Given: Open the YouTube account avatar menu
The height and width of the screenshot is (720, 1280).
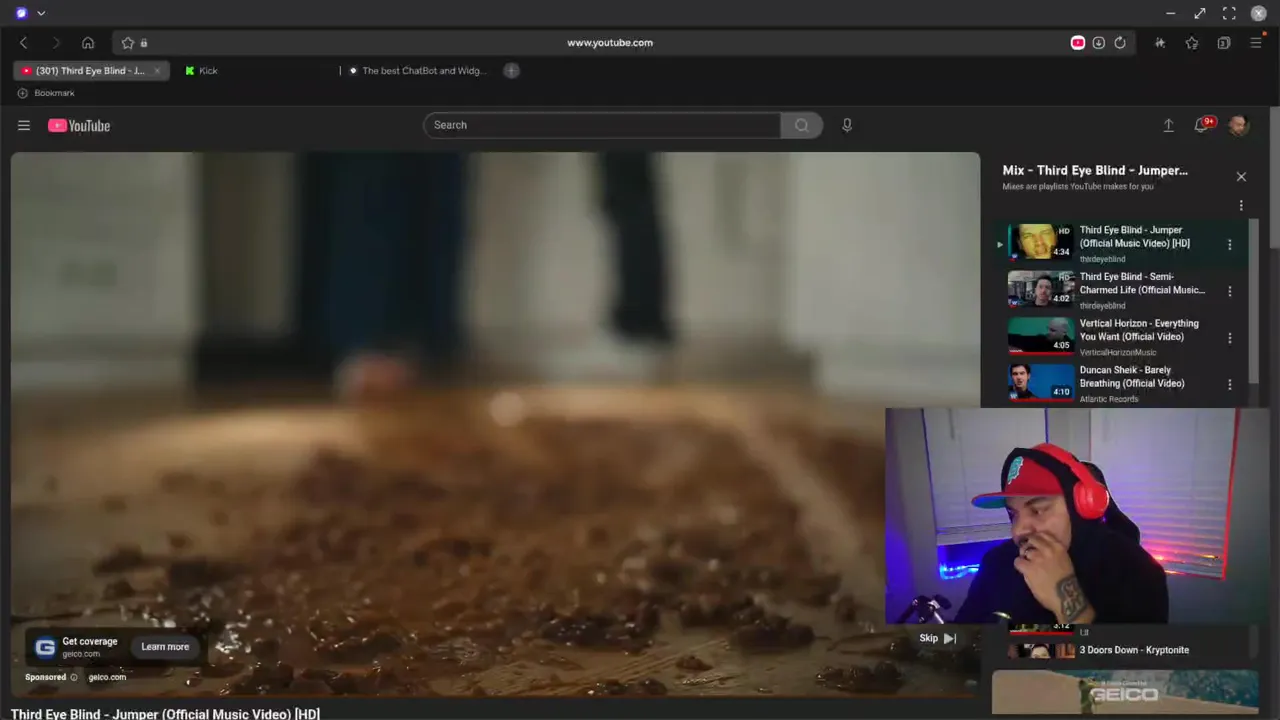Looking at the screenshot, I should [x=1238, y=125].
